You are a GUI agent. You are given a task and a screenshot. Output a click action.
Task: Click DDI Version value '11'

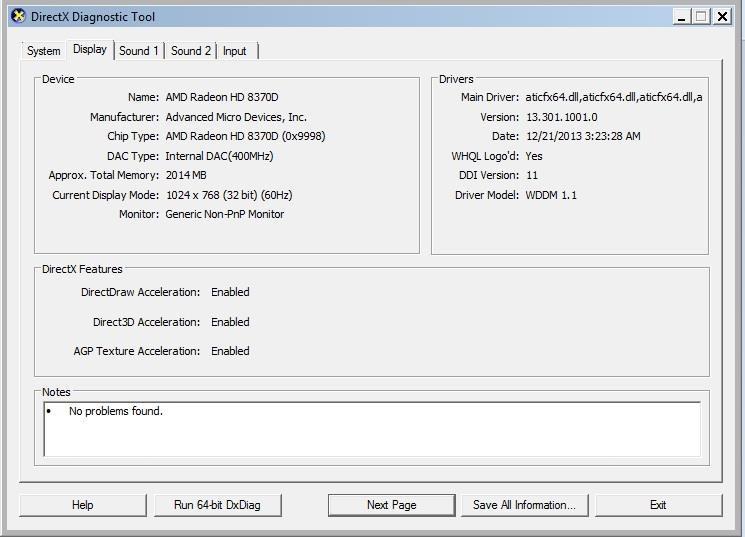(532, 175)
